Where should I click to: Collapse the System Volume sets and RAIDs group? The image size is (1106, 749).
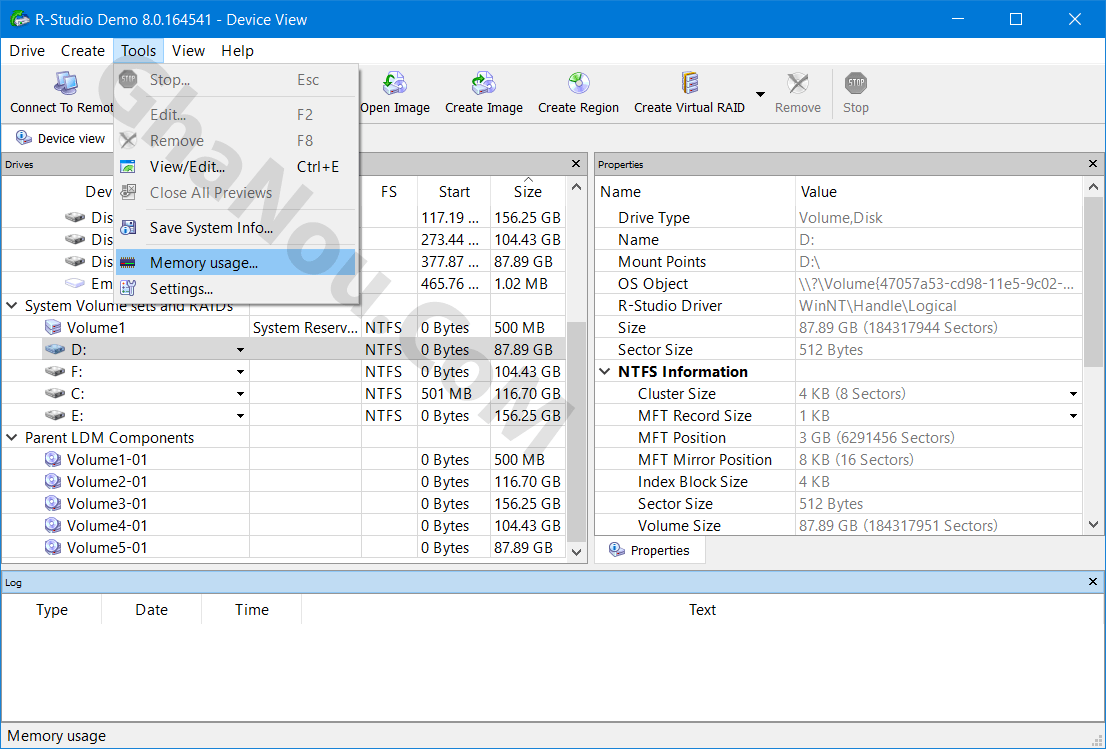click(12, 305)
